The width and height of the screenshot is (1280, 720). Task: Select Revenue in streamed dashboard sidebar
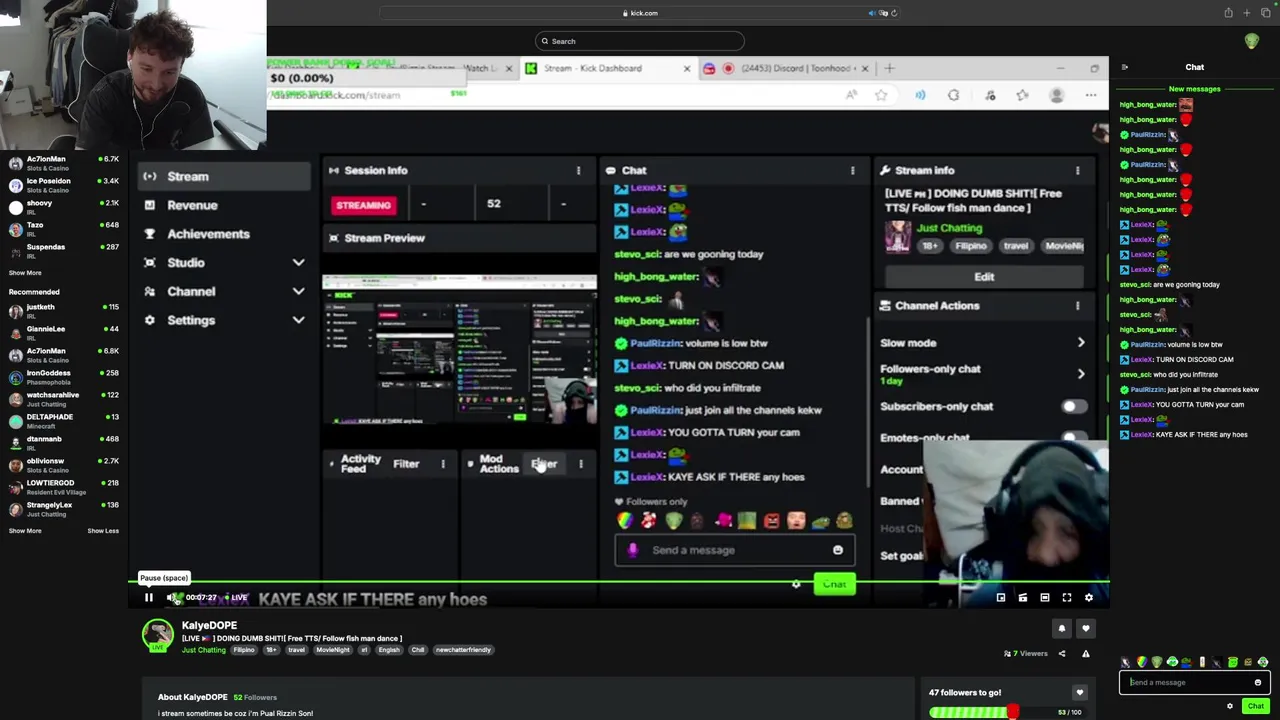coord(192,206)
